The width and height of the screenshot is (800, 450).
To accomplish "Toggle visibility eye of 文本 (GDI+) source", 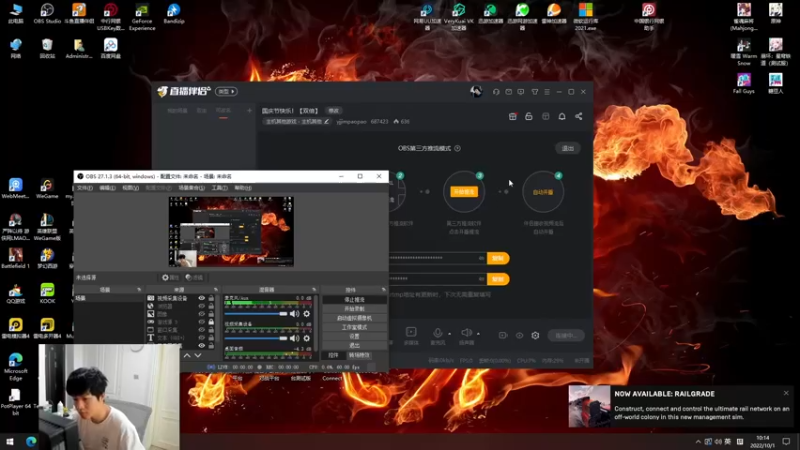I will [x=202, y=337].
